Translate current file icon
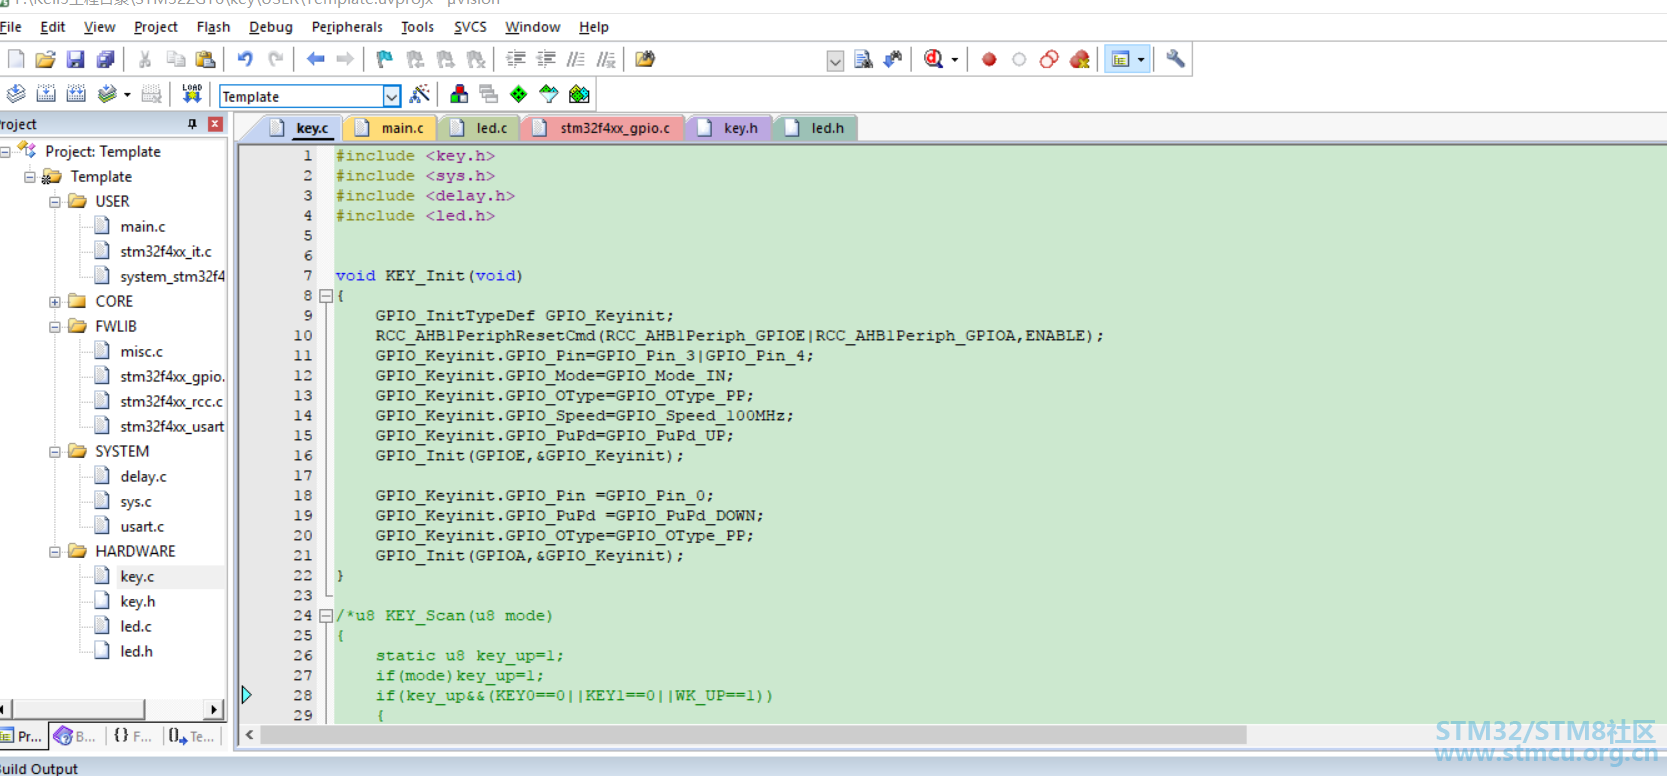The image size is (1667, 776). pos(16,95)
